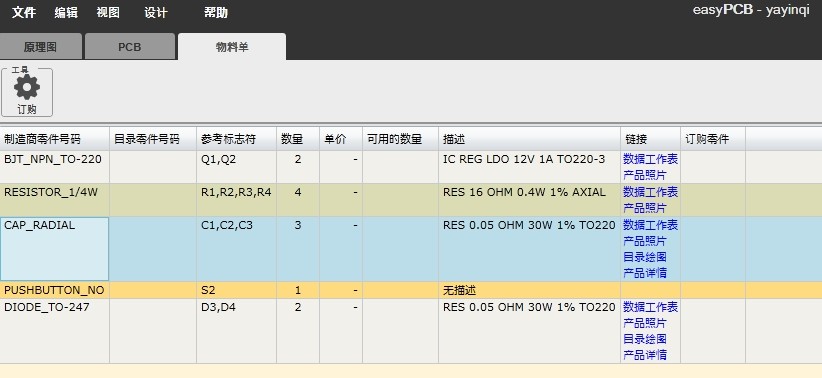Click CAP_RADIAL row description RES 0.05 OHM
Image resolution: width=822 pixels, height=378 pixels.
529,225
